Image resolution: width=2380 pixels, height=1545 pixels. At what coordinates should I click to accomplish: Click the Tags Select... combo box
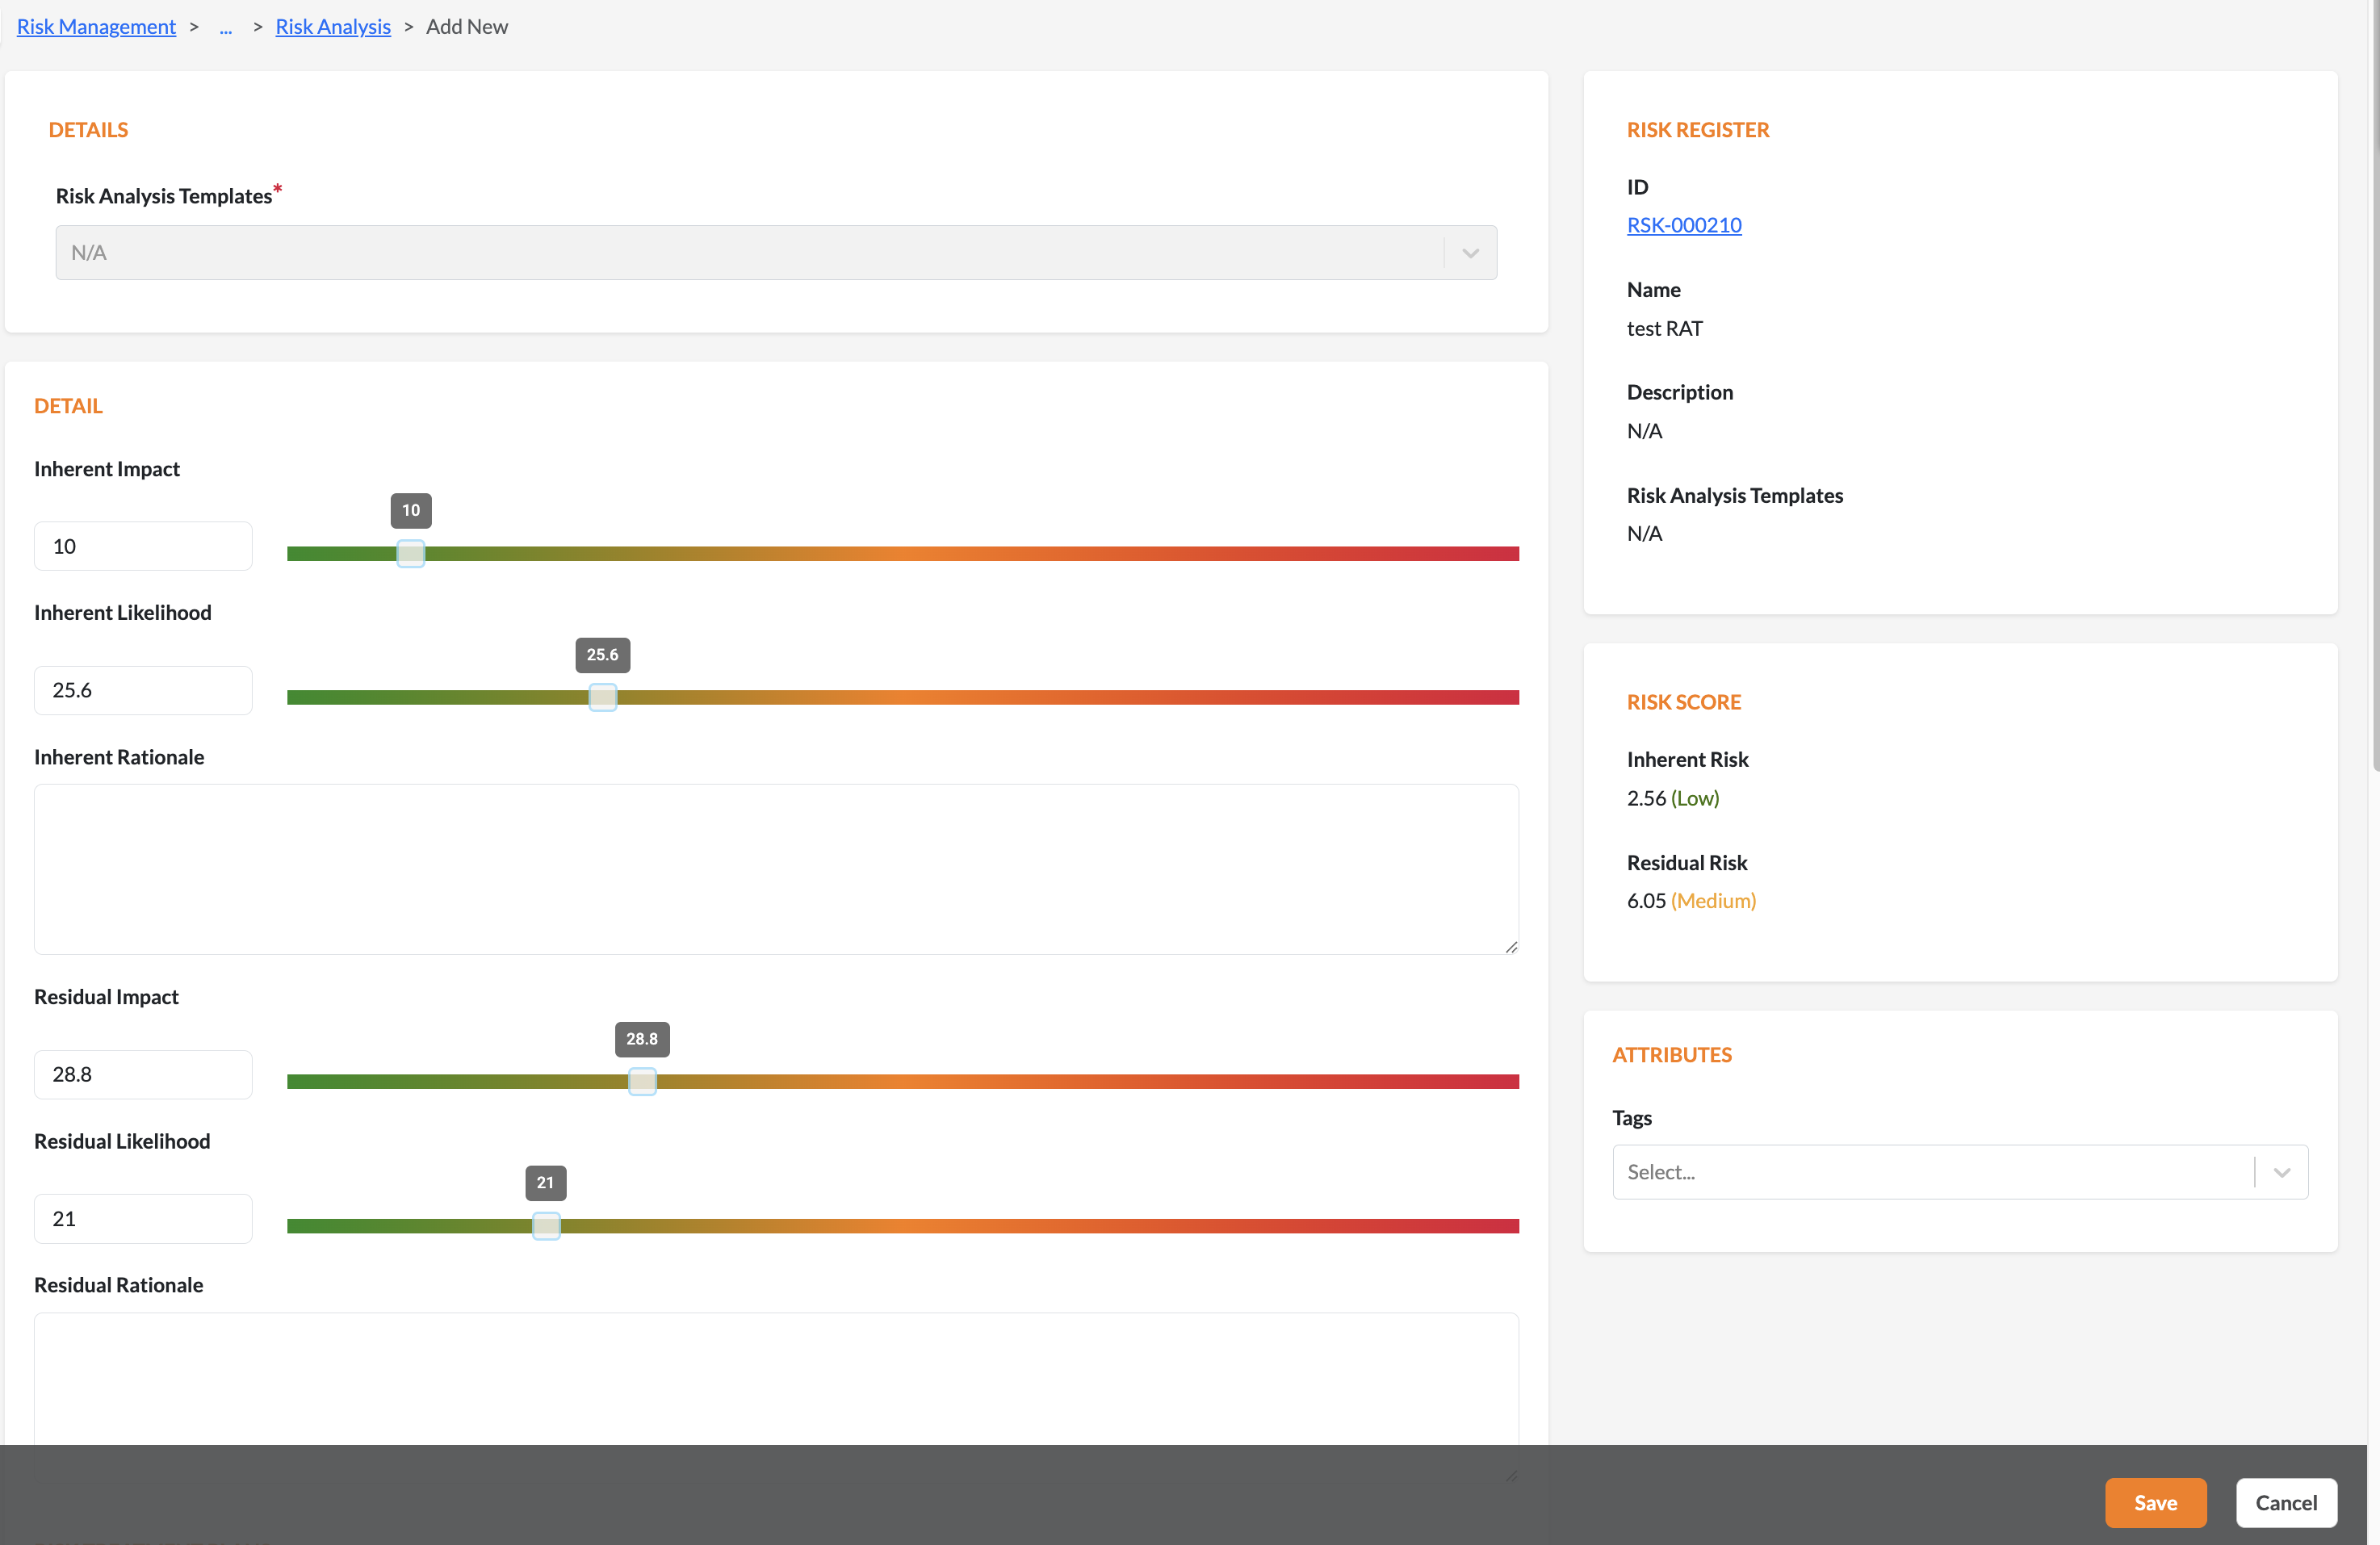coord(1930,1172)
